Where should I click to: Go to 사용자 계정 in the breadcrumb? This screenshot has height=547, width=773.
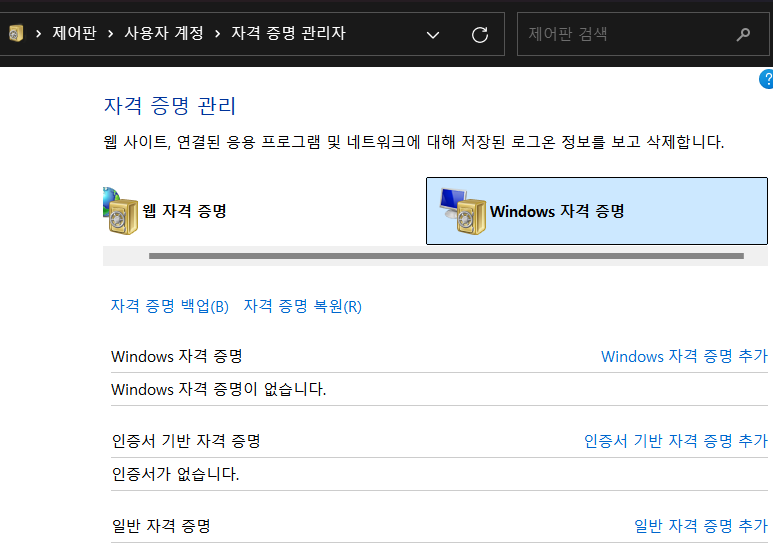(164, 34)
